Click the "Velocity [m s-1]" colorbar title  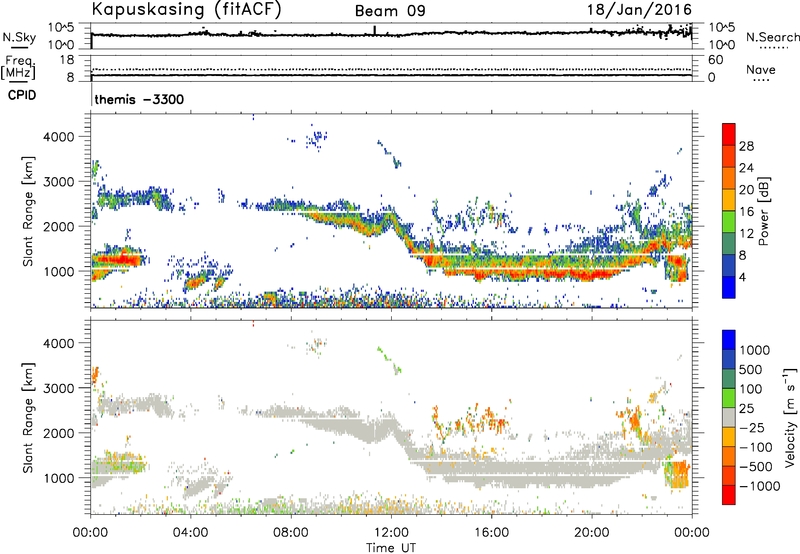pos(790,417)
